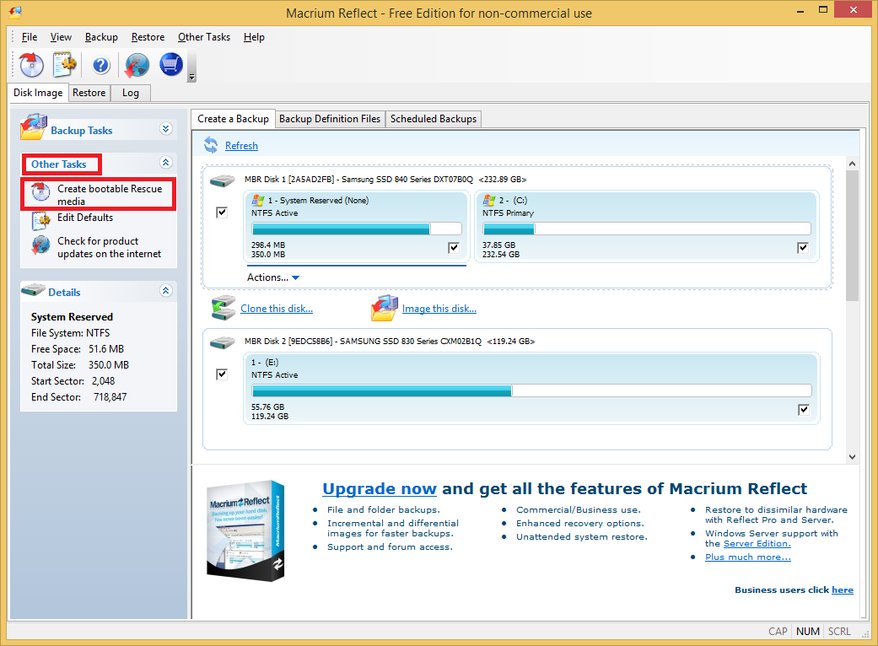Open the File menu
Viewport: 878px width, 646px height.
coord(30,37)
